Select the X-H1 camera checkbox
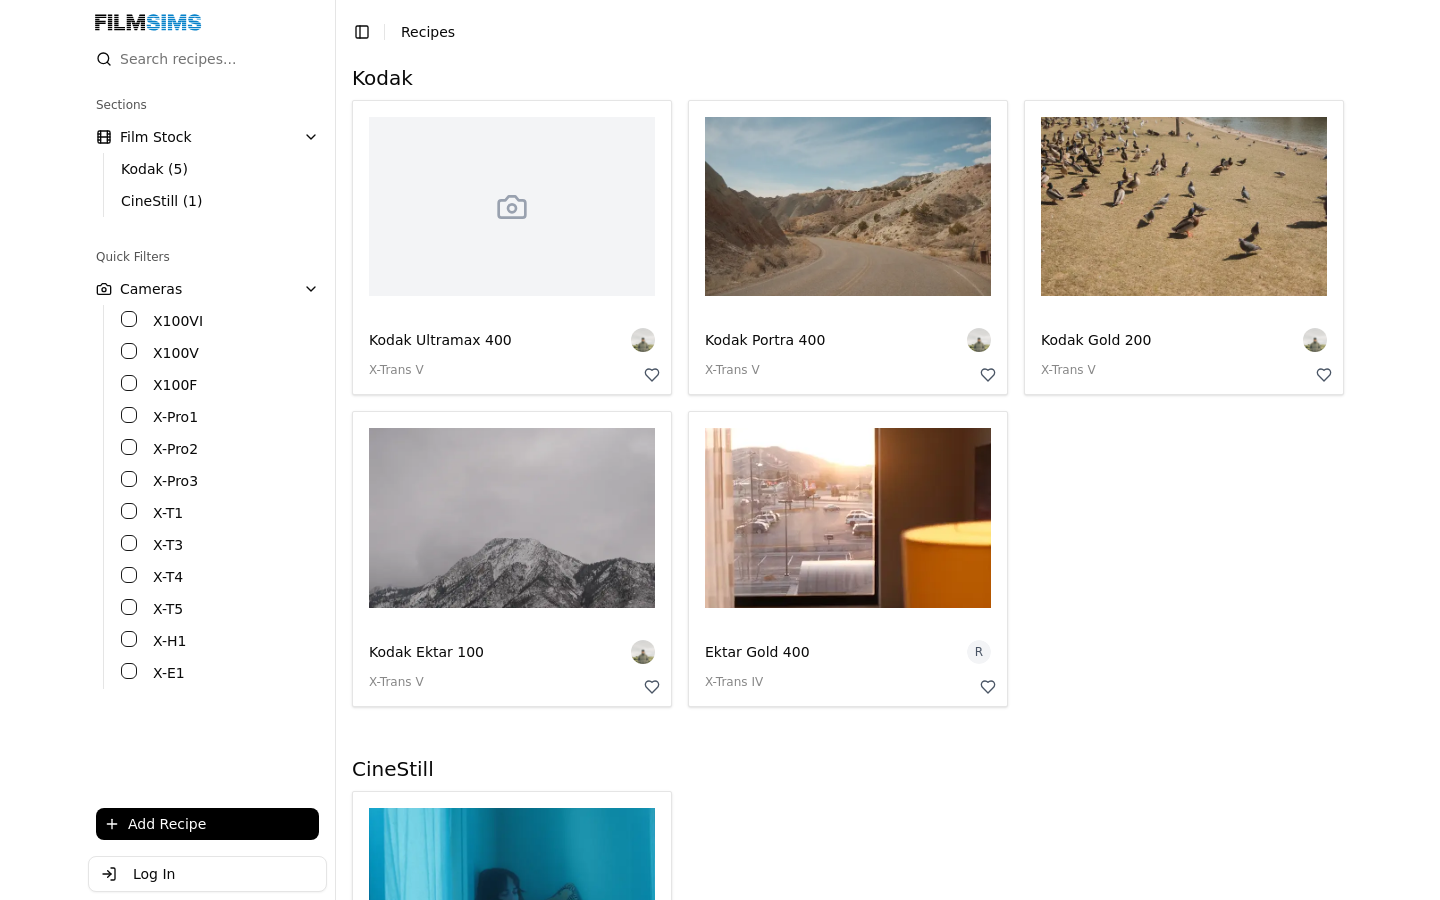Viewport: 1440px width, 900px height. coord(129,639)
